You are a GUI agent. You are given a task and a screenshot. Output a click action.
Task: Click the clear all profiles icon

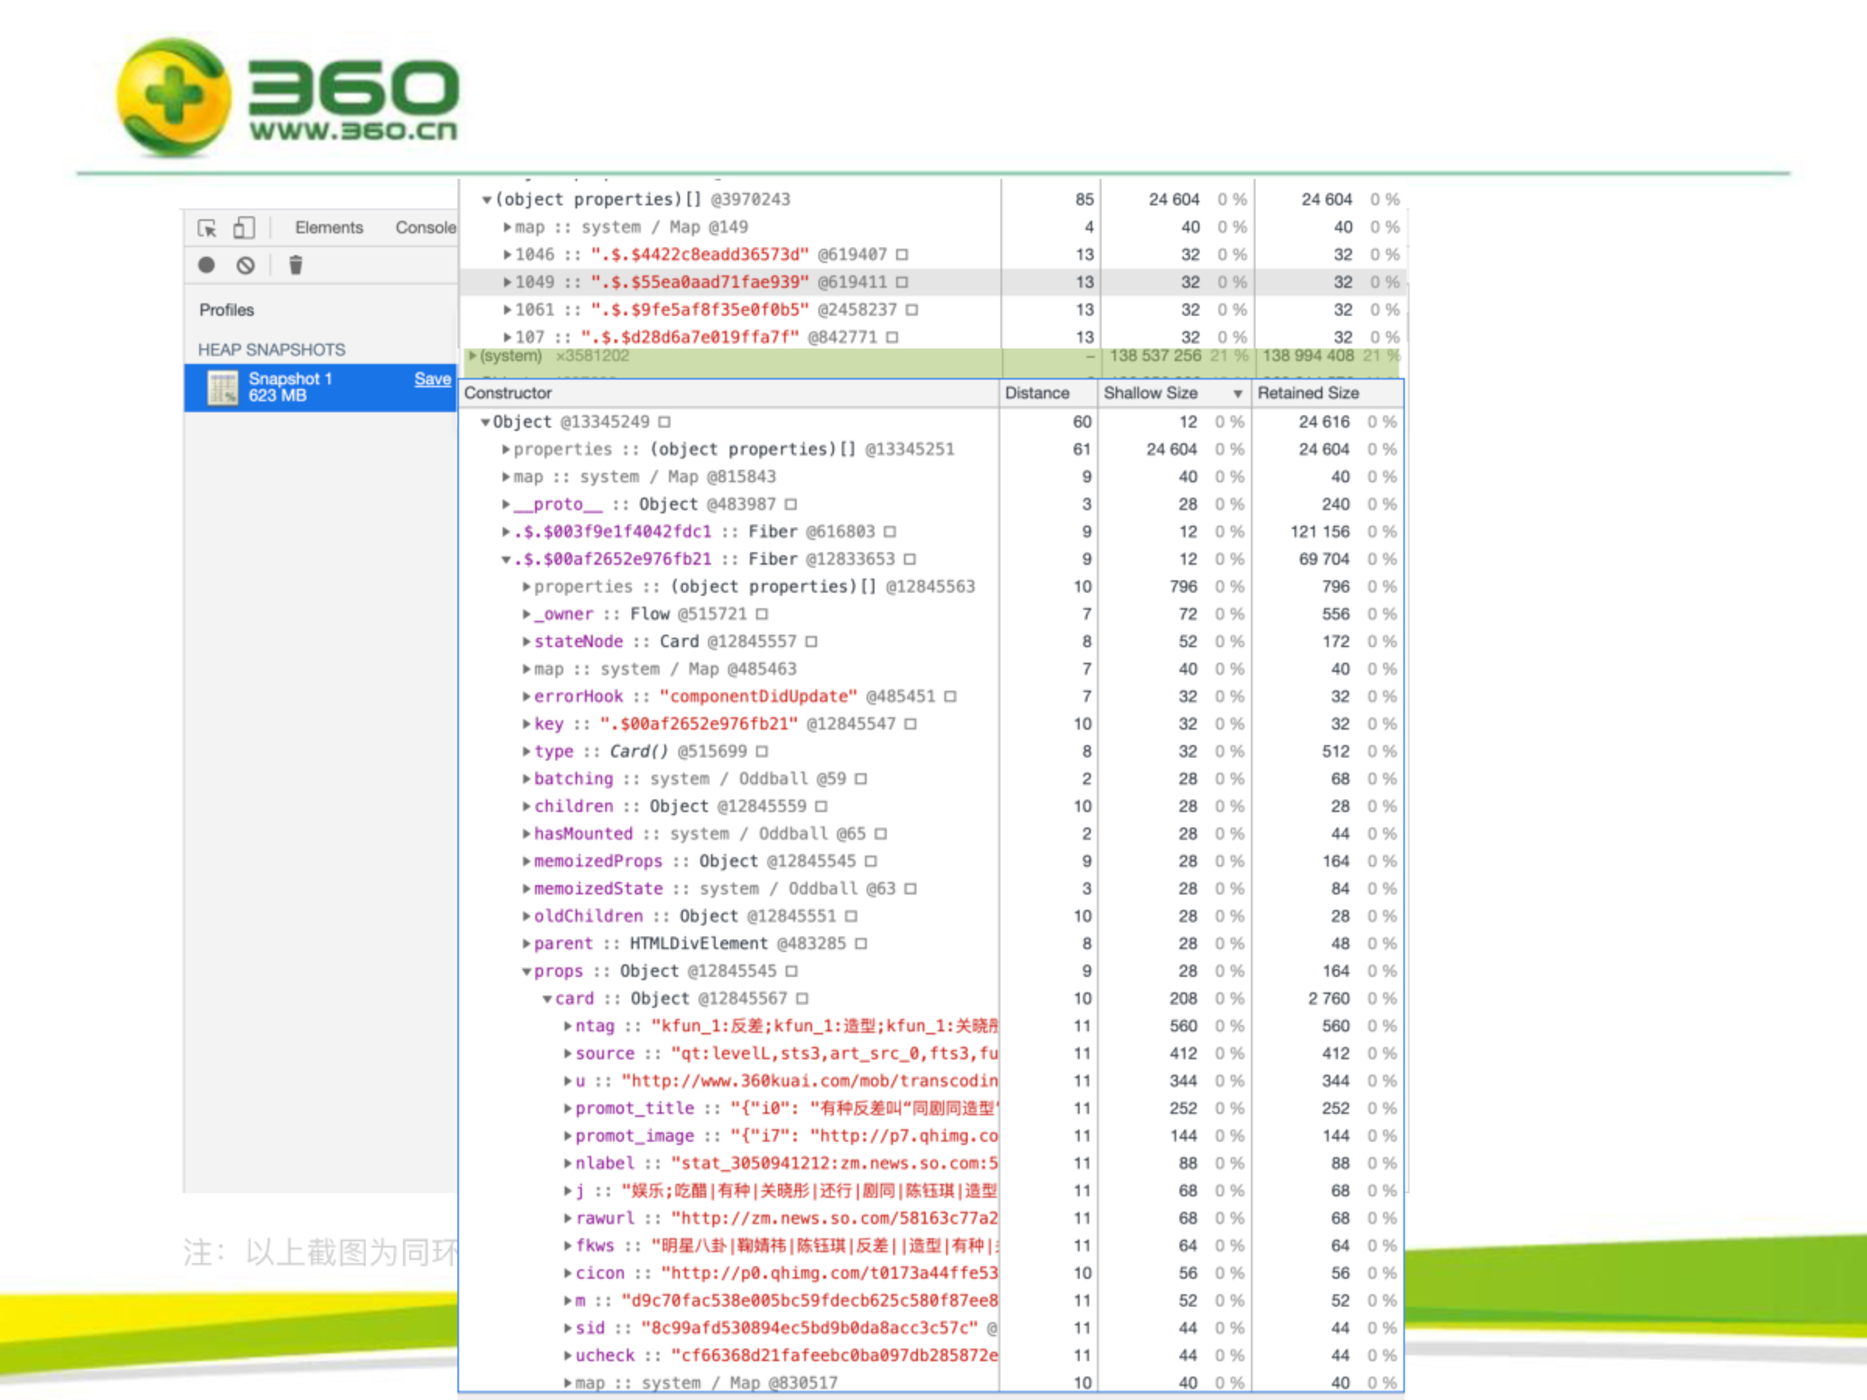pyautogui.click(x=245, y=265)
